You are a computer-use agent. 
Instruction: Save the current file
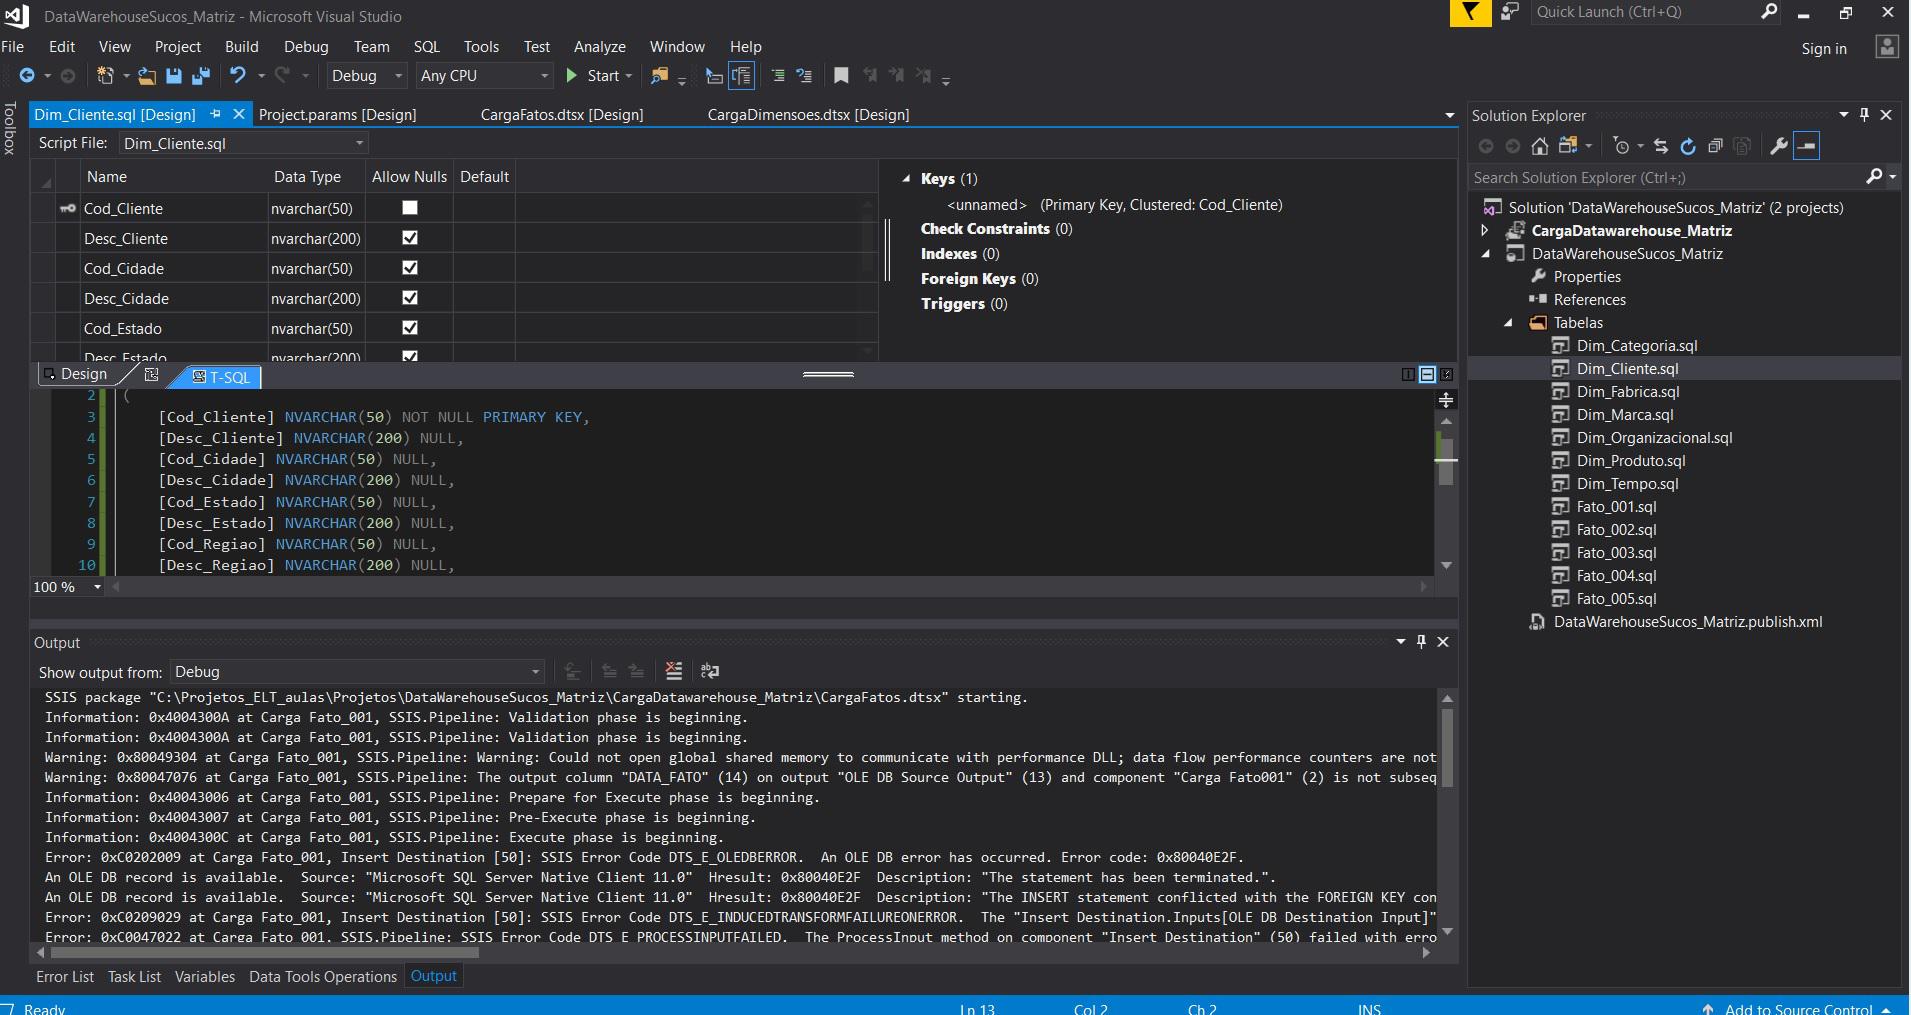click(174, 76)
